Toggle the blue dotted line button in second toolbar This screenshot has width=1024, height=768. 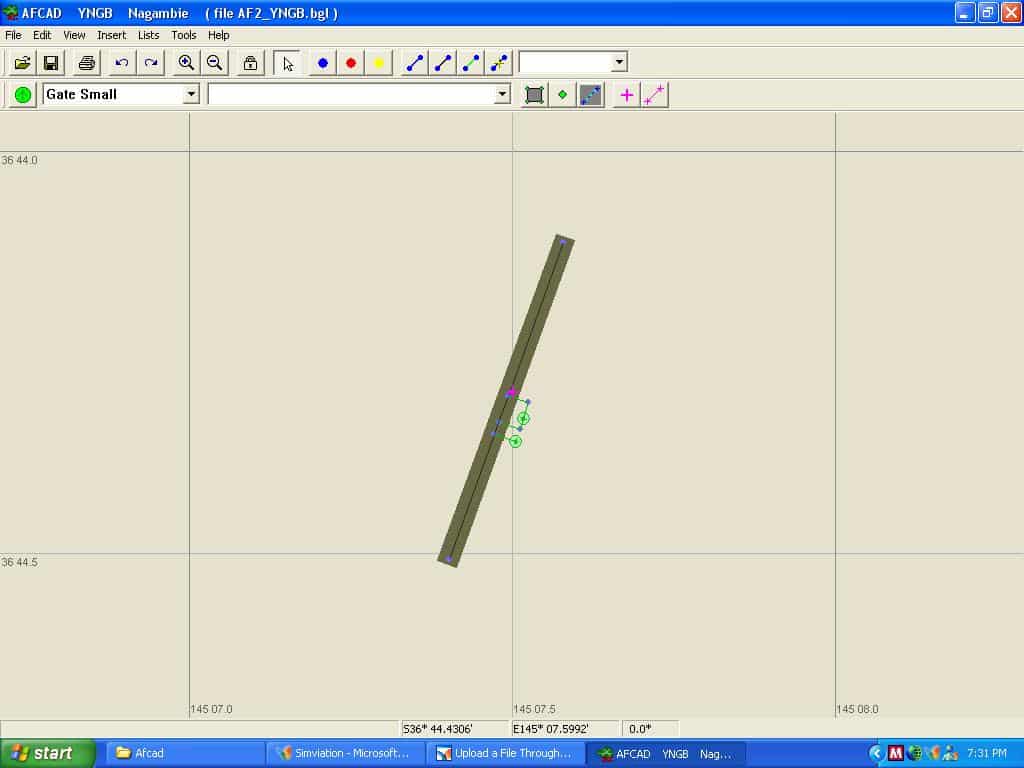pos(591,95)
